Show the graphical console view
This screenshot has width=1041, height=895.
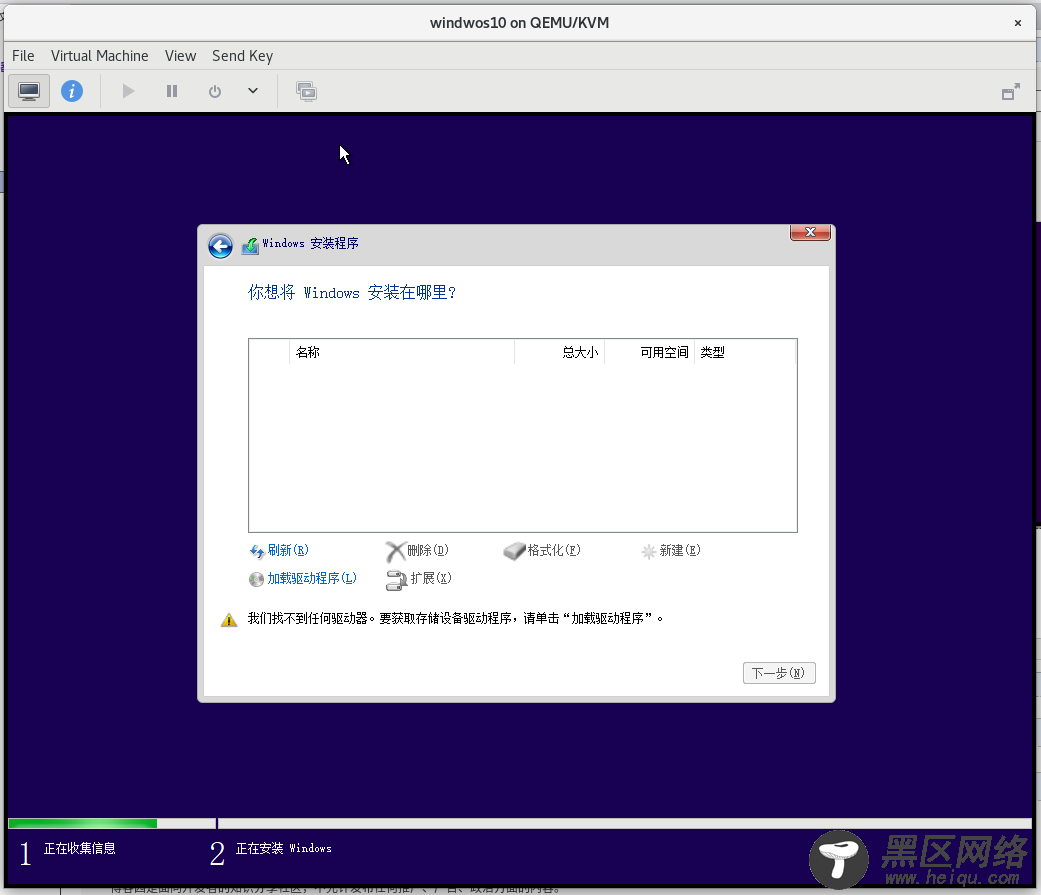point(29,91)
